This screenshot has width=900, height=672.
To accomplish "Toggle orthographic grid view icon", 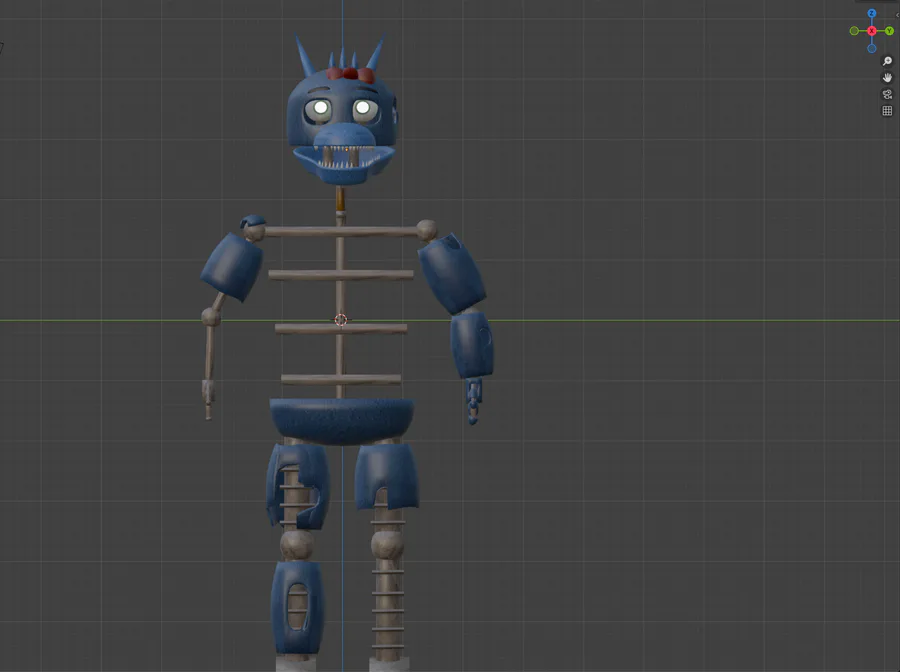I will [887, 111].
